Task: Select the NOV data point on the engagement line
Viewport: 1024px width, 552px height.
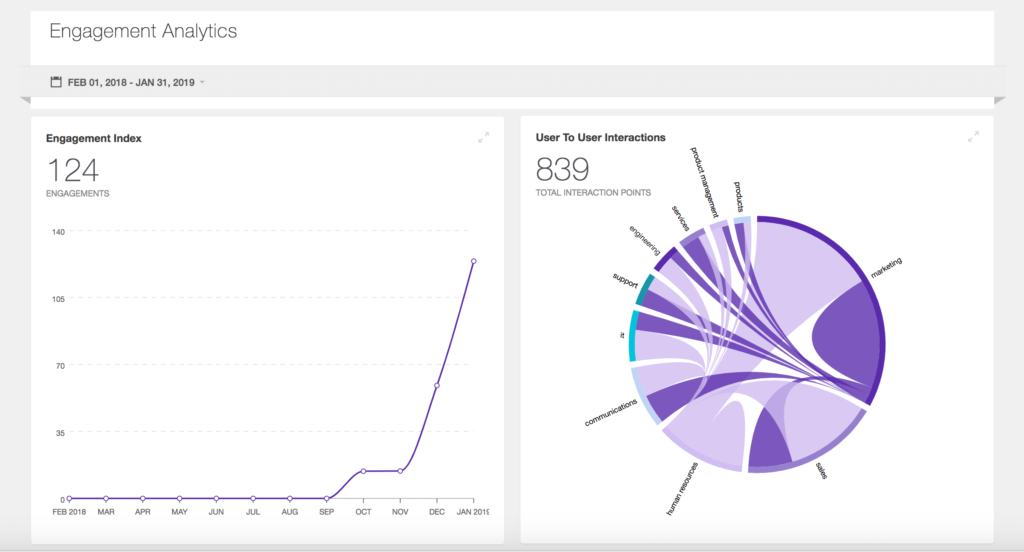Action: click(400, 471)
